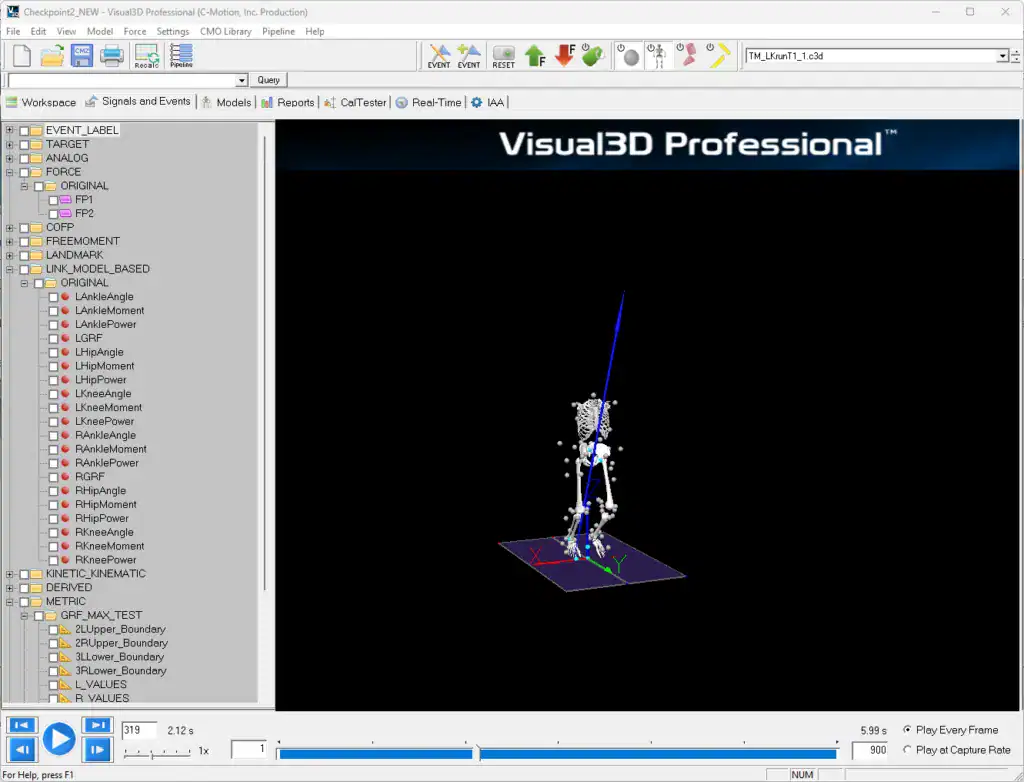Click the Query button
1024x782 pixels.
pos(269,80)
